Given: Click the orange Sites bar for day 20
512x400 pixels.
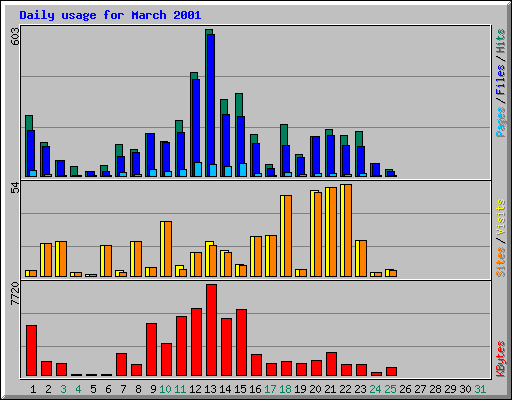Looking at the screenshot, I should tap(318, 234).
